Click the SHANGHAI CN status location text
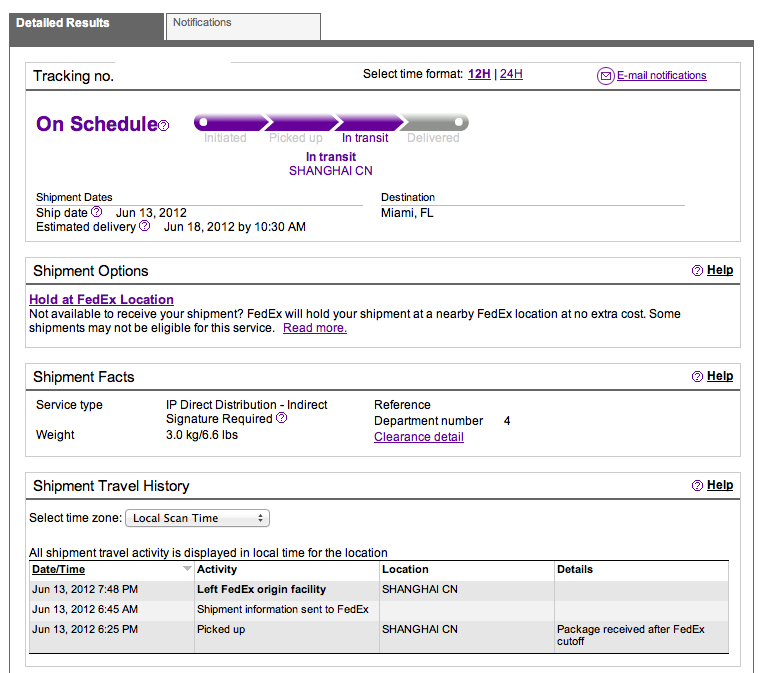The image size is (779, 673). [x=330, y=171]
